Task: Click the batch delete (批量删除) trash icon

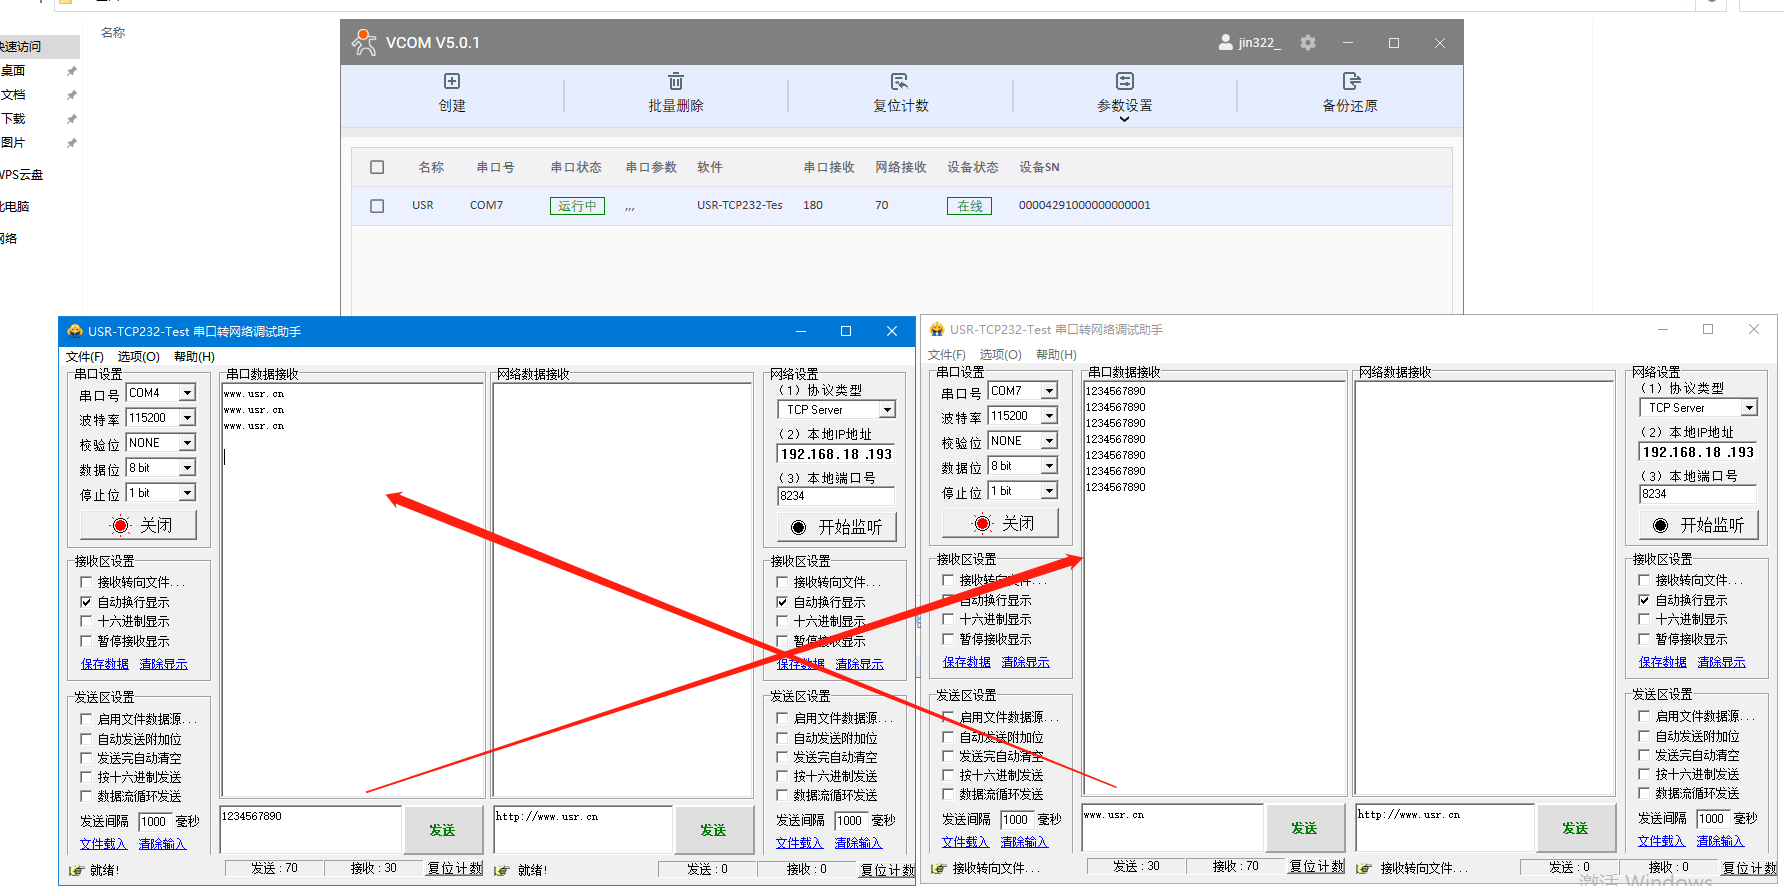Action: pyautogui.click(x=676, y=81)
